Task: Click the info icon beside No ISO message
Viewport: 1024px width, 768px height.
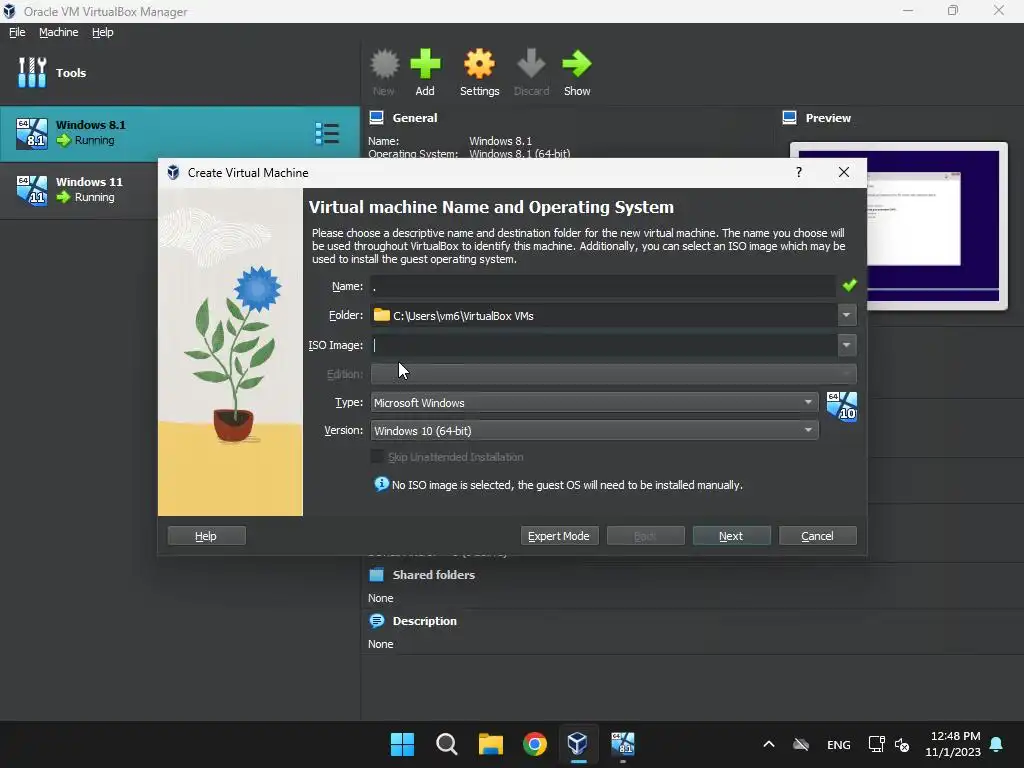Action: [x=381, y=484]
